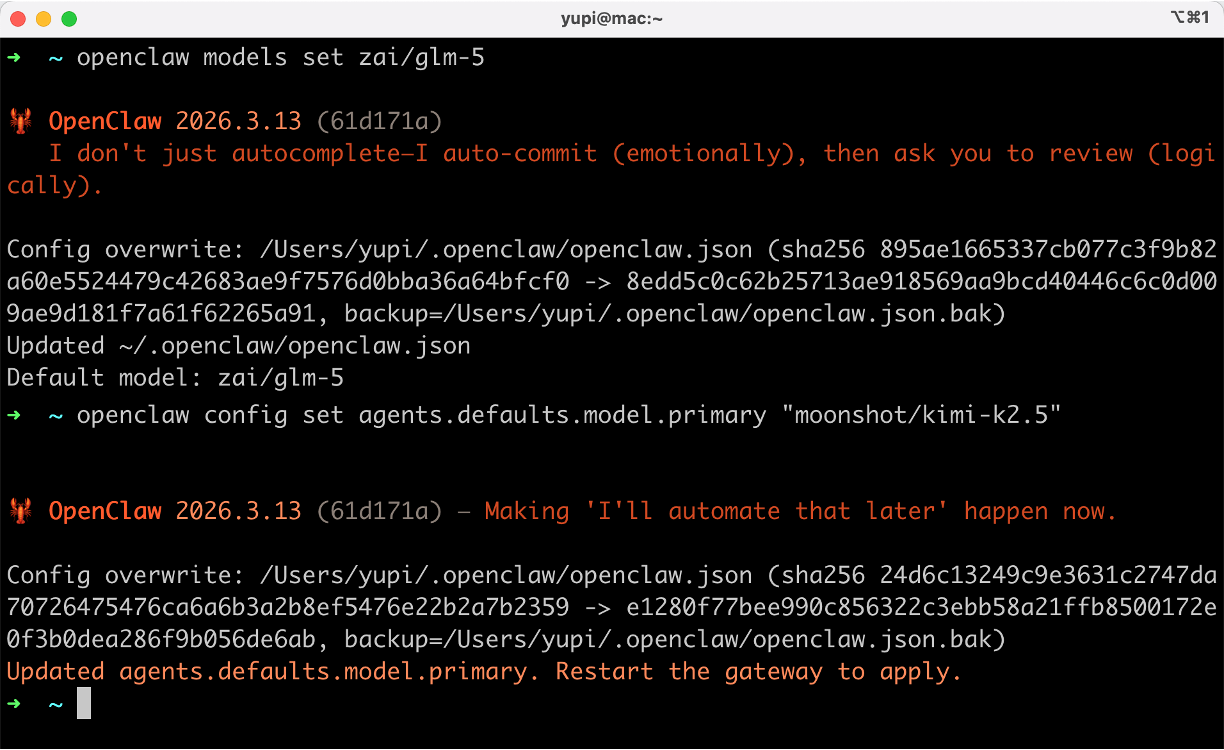The image size is (1224, 750).
Task: Click the green prompt arrow before 'openclaw models set'
Action: pyautogui.click(x=13, y=58)
